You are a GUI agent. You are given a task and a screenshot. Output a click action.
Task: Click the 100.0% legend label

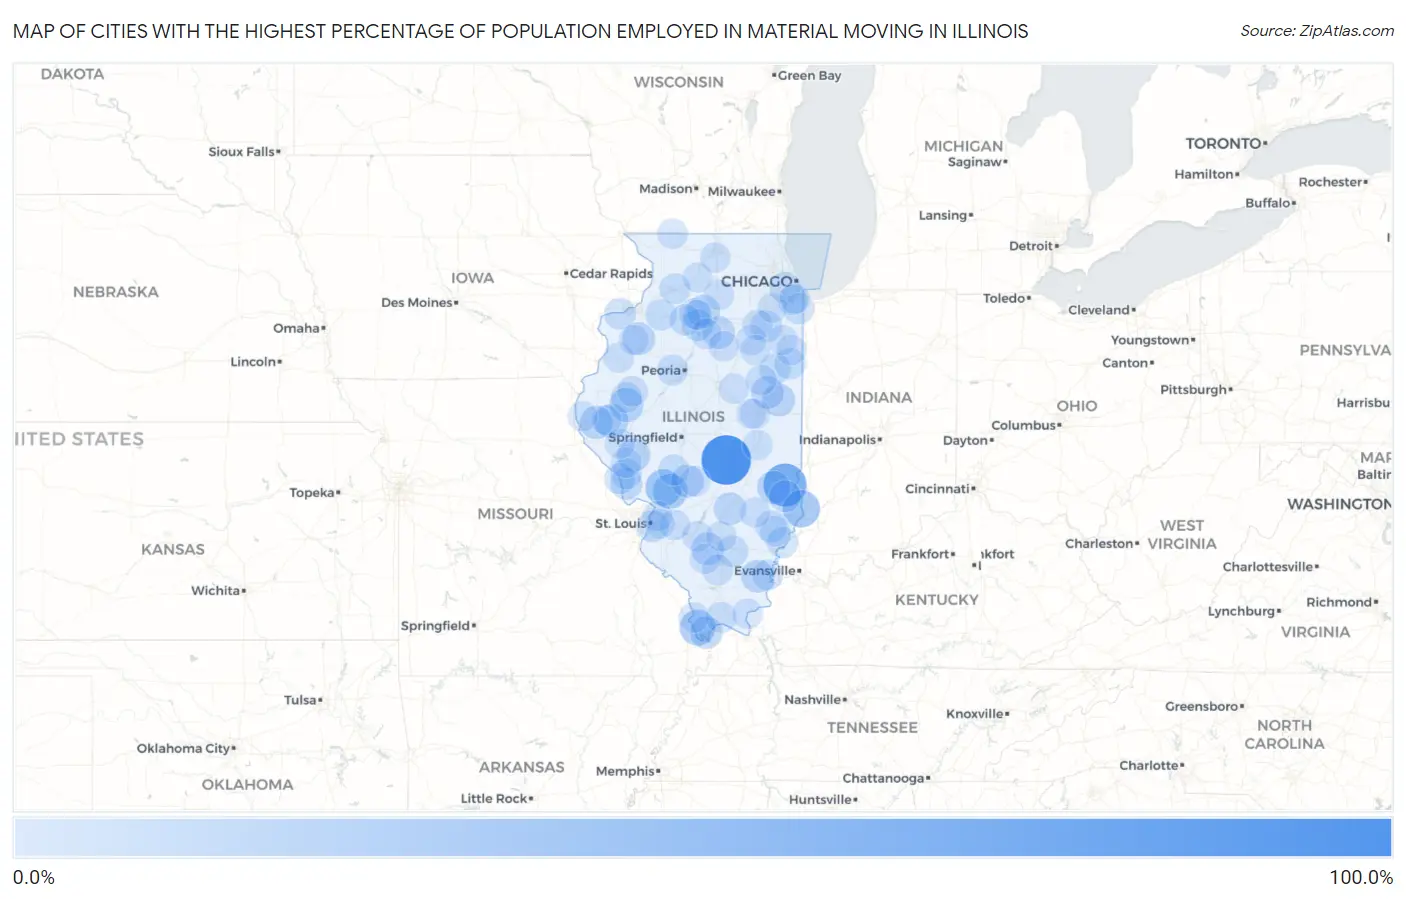(x=1361, y=877)
